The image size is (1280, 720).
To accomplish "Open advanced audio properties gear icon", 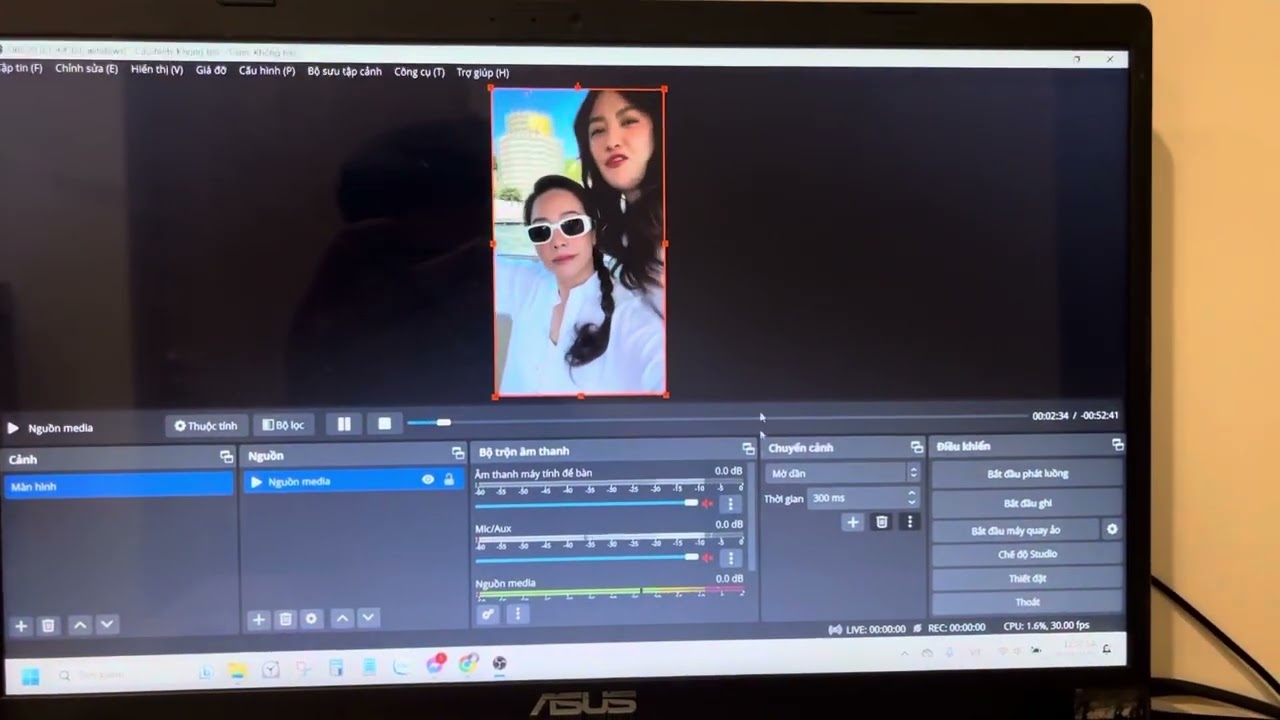I will tap(488, 614).
